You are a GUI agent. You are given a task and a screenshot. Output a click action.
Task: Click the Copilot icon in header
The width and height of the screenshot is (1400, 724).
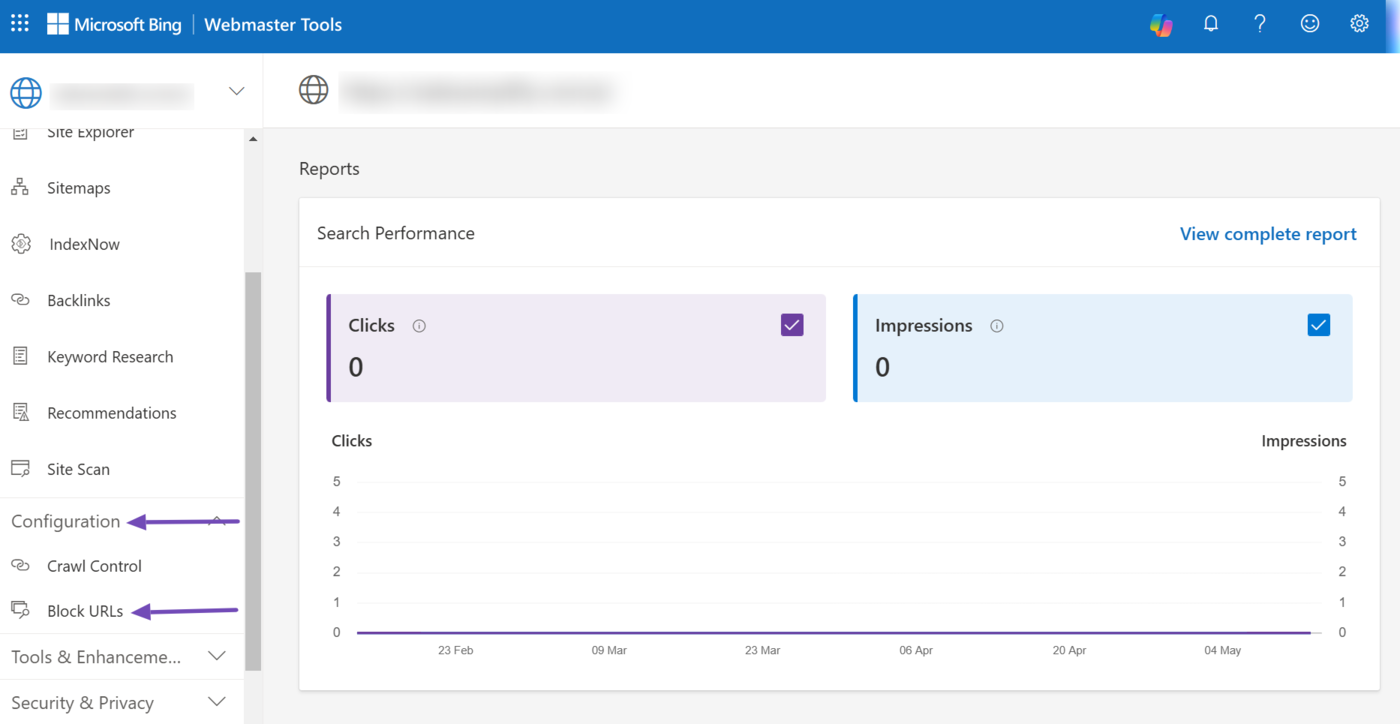(1161, 25)
